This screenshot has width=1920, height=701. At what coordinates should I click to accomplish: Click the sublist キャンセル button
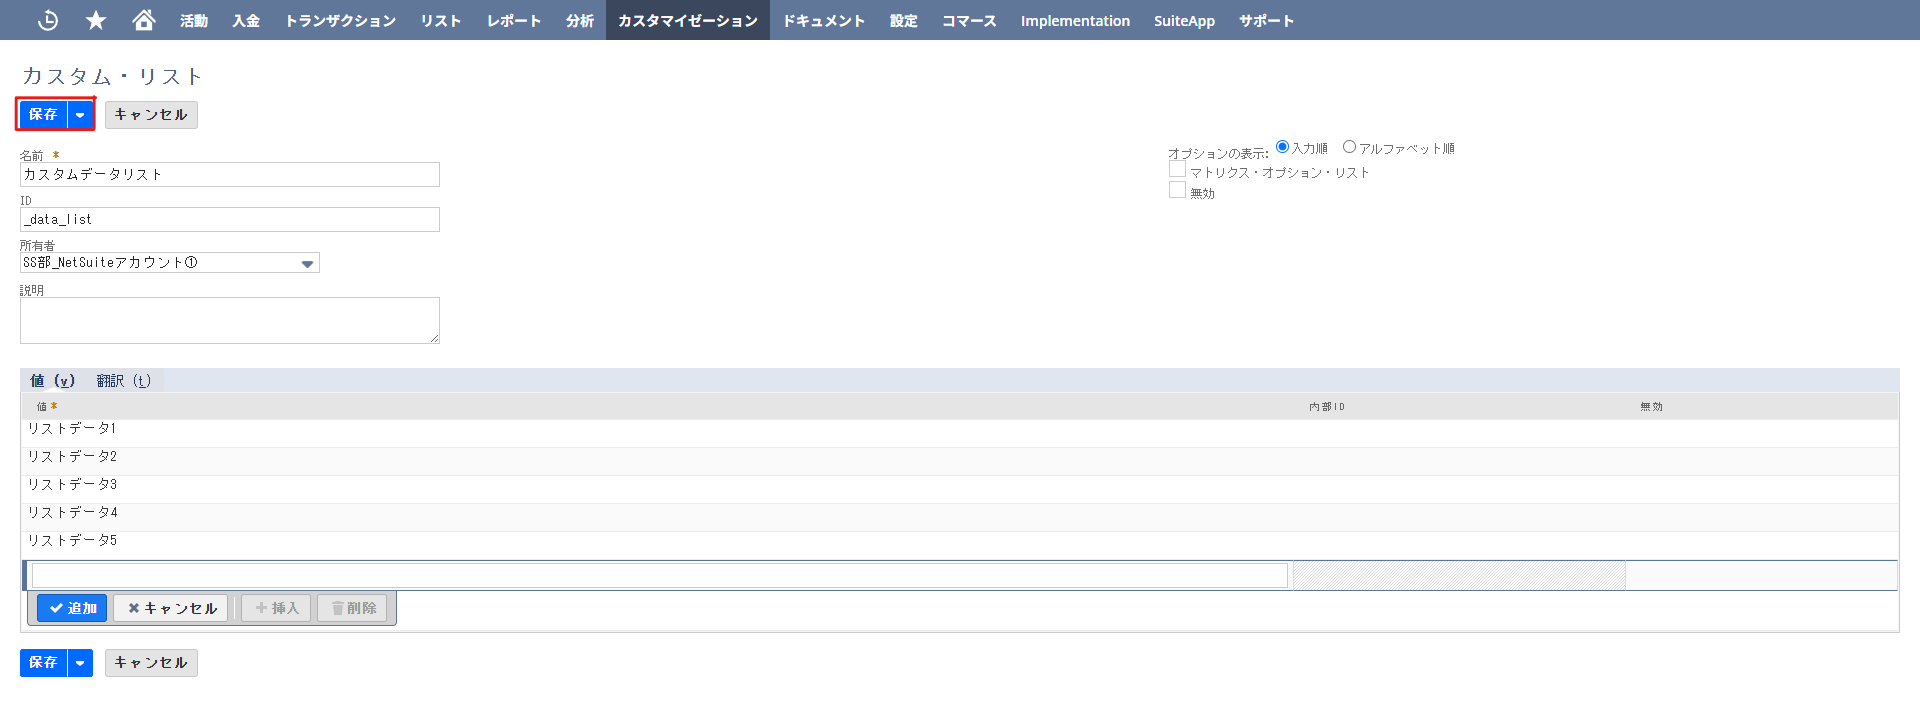tap(171, 608)
